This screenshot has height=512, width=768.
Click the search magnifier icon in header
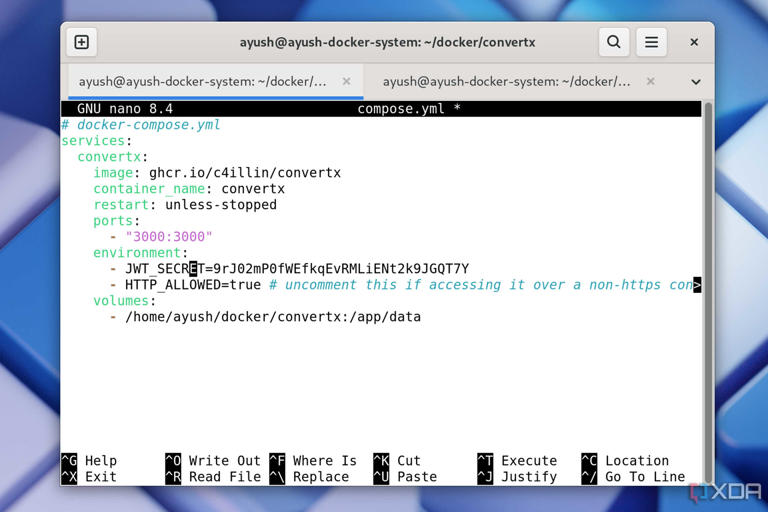pos(614,42)
